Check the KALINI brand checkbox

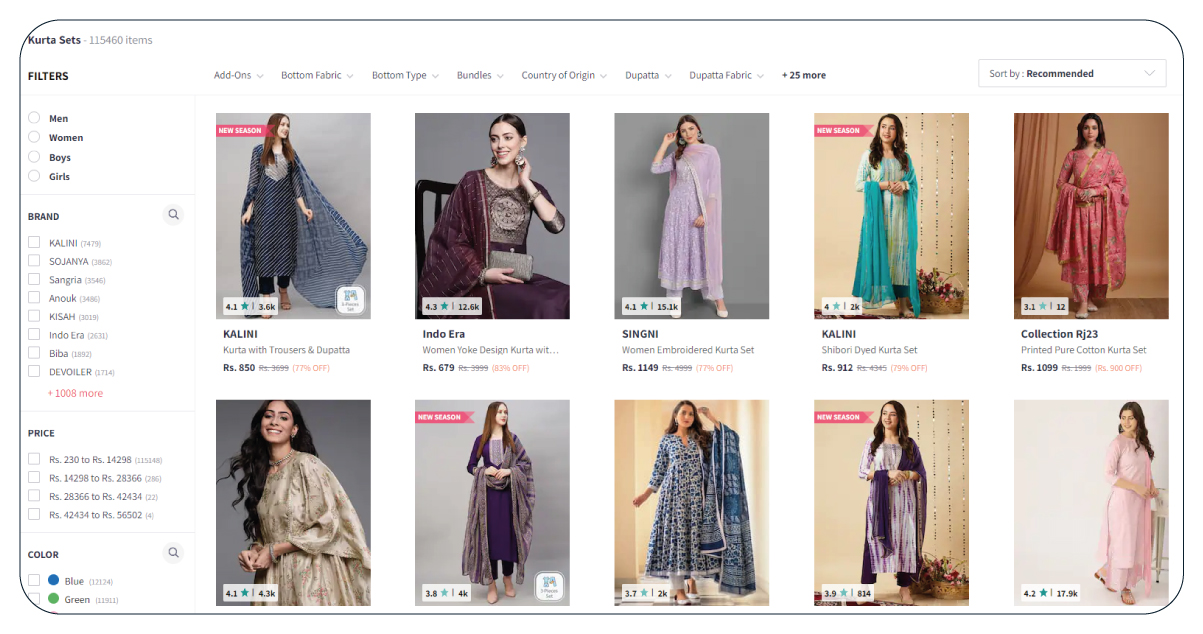(x=34, y=242)
